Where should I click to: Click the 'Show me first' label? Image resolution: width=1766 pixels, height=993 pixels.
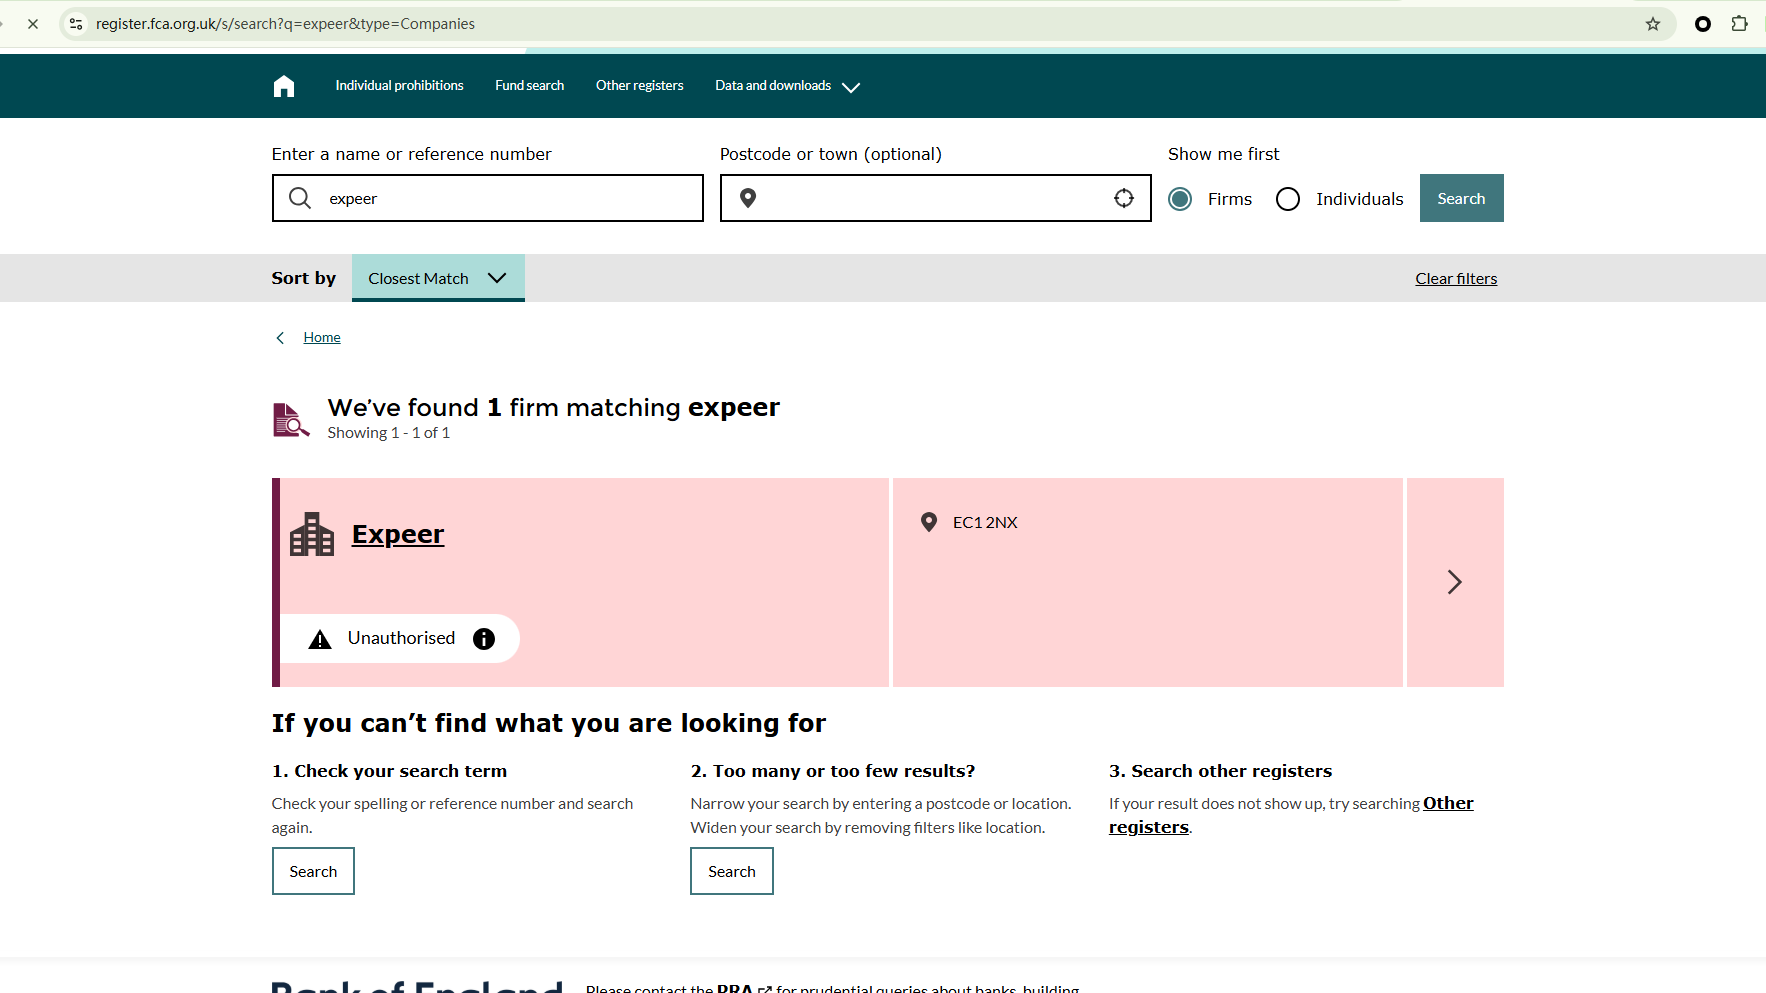click(x=1224, y=154)
